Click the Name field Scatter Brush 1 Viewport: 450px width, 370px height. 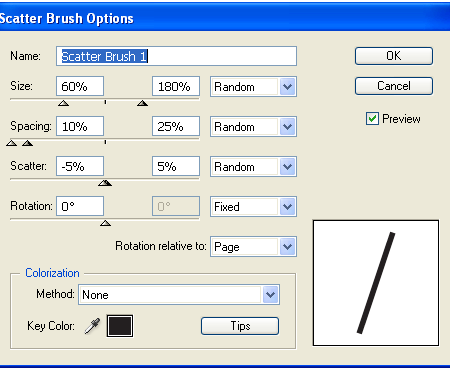coord(176,56)
